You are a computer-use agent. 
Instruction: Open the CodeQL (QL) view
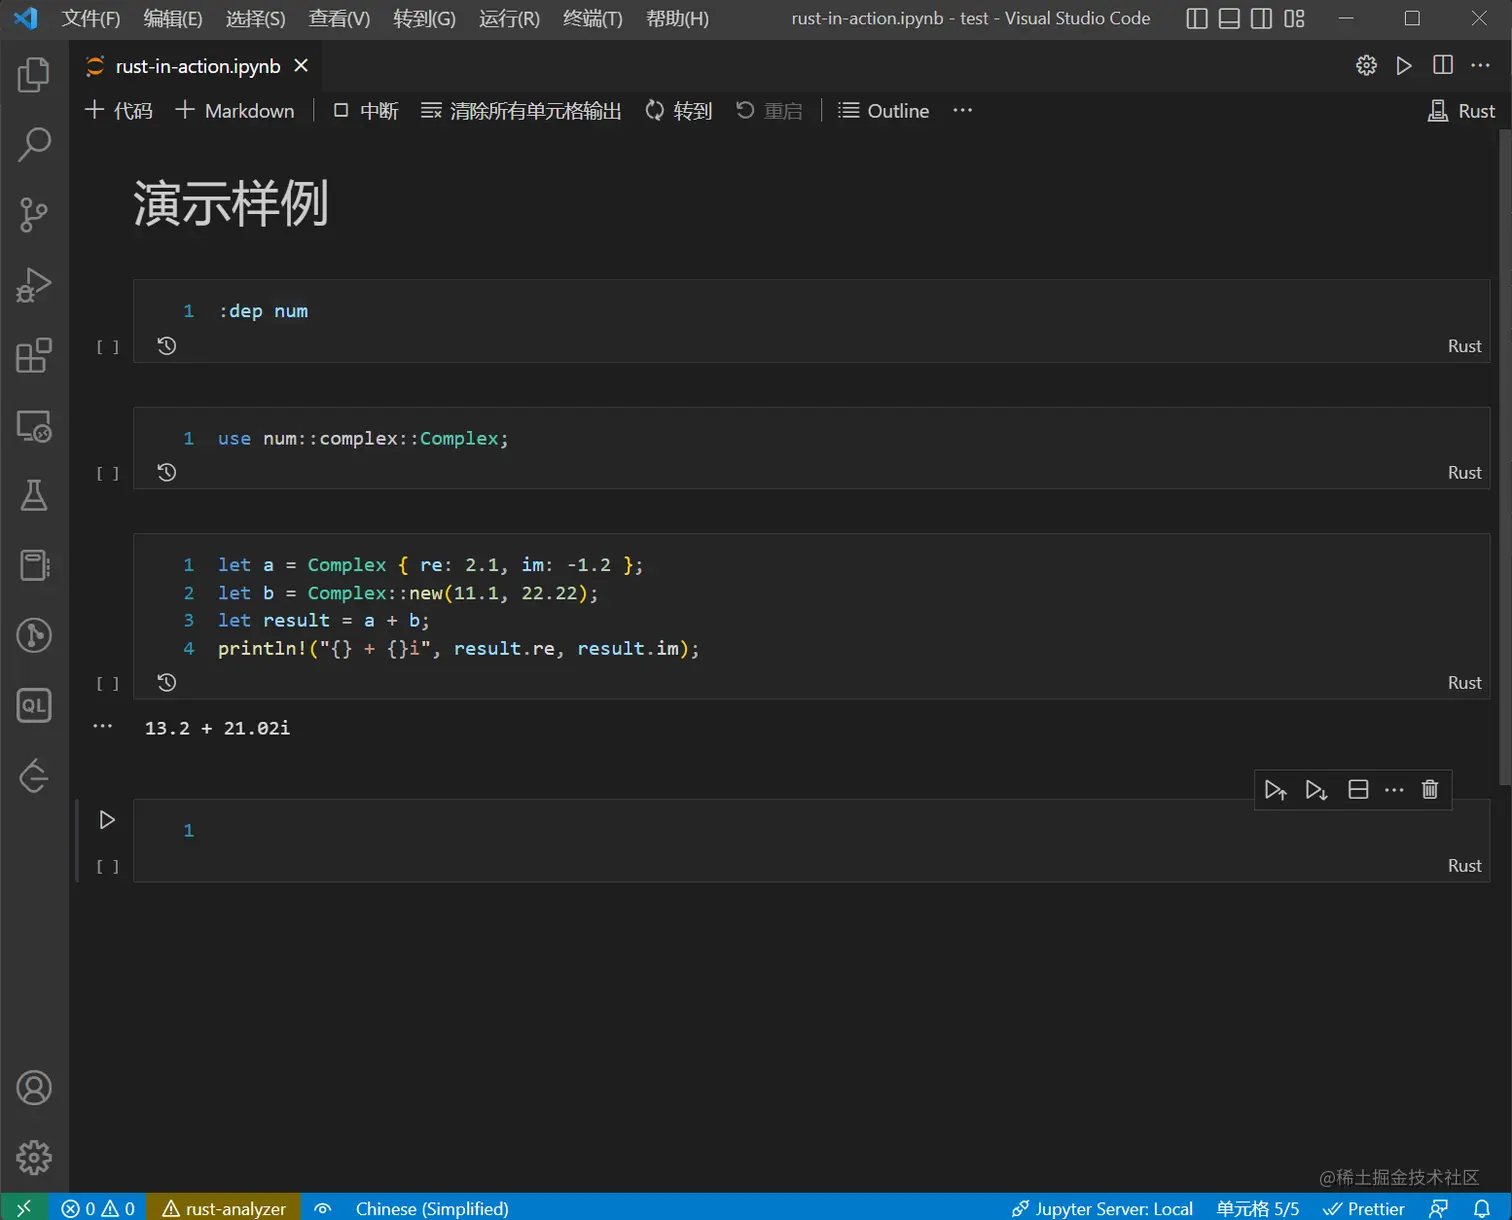click(34, 706)
